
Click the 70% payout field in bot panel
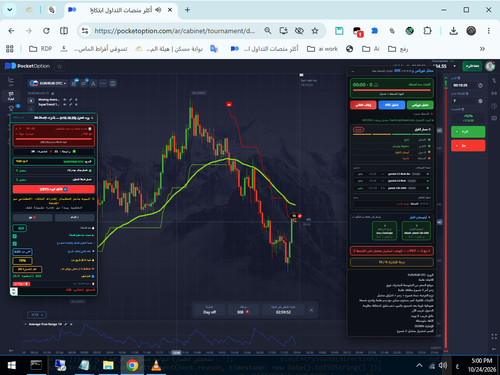22,260
